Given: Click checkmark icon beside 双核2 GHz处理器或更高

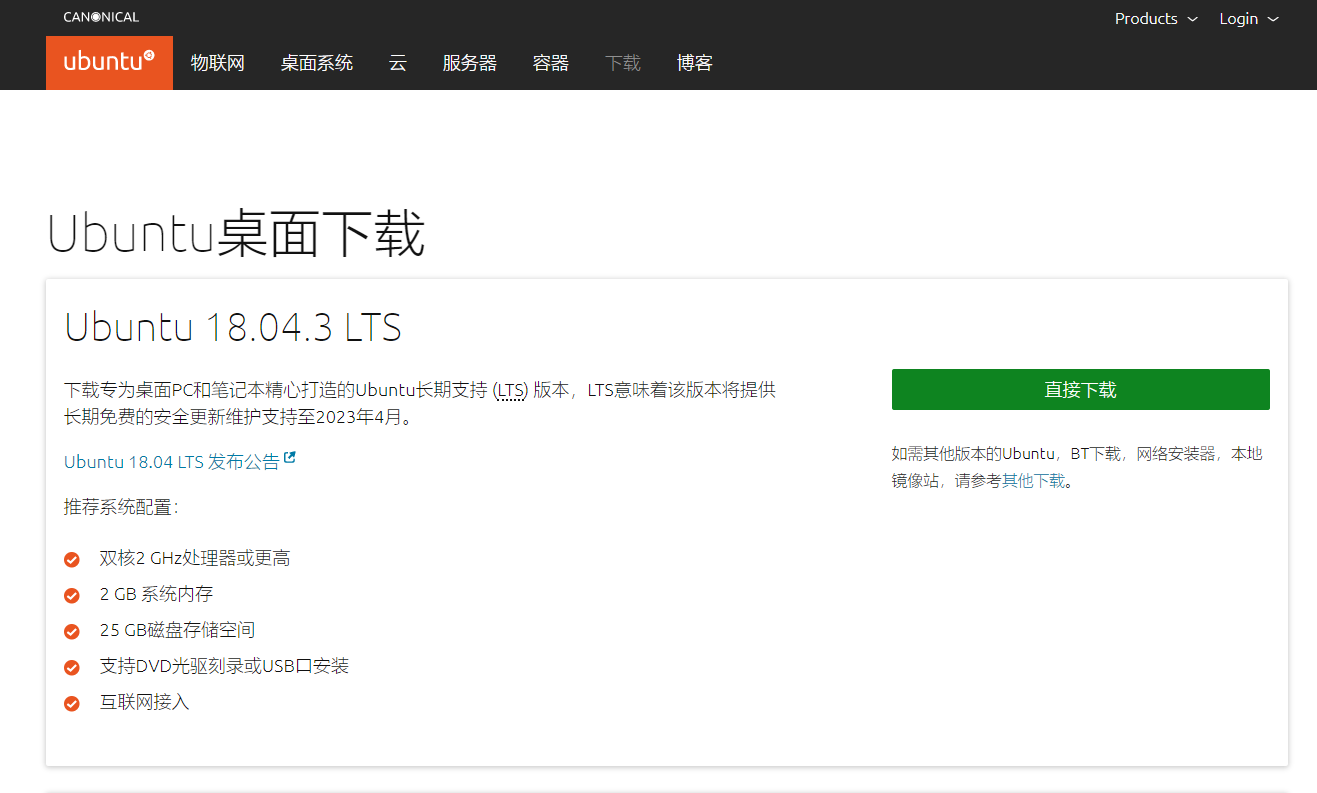Looking at the screenshot, I should (72, 559).
